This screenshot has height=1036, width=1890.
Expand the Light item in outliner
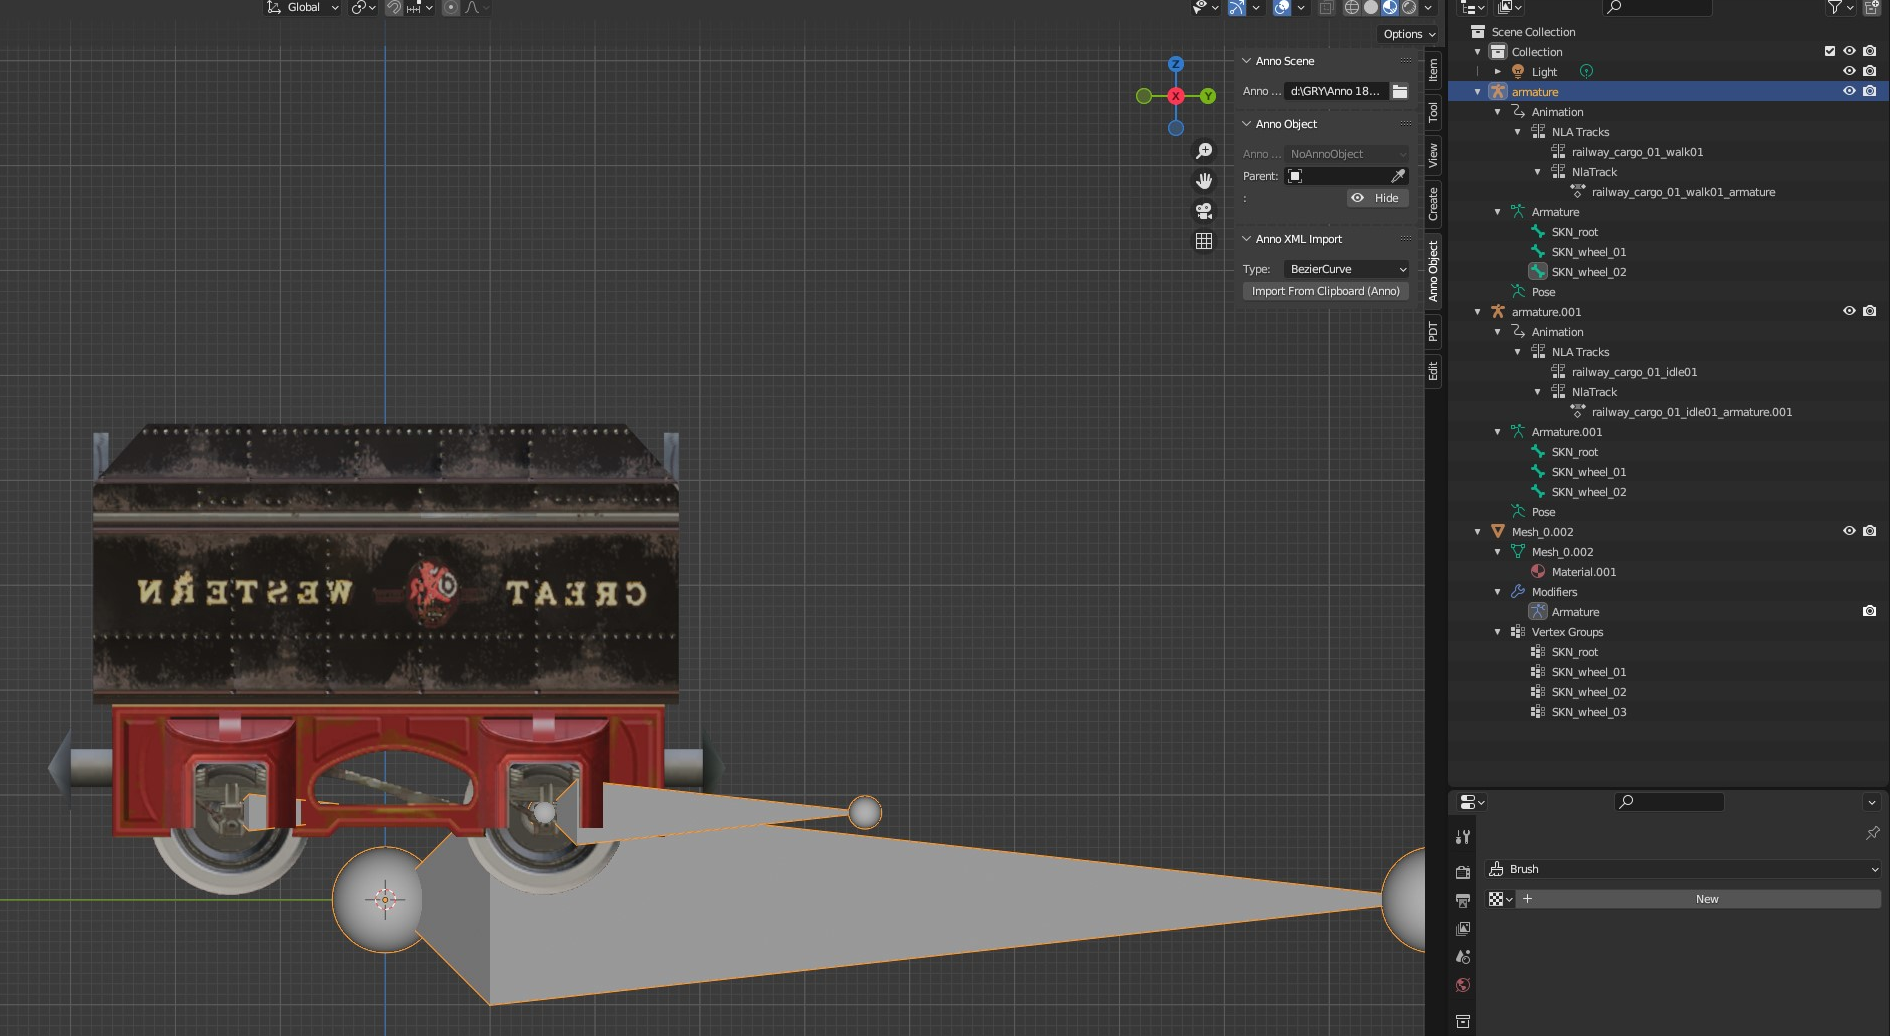click(x=1498, y=72)
